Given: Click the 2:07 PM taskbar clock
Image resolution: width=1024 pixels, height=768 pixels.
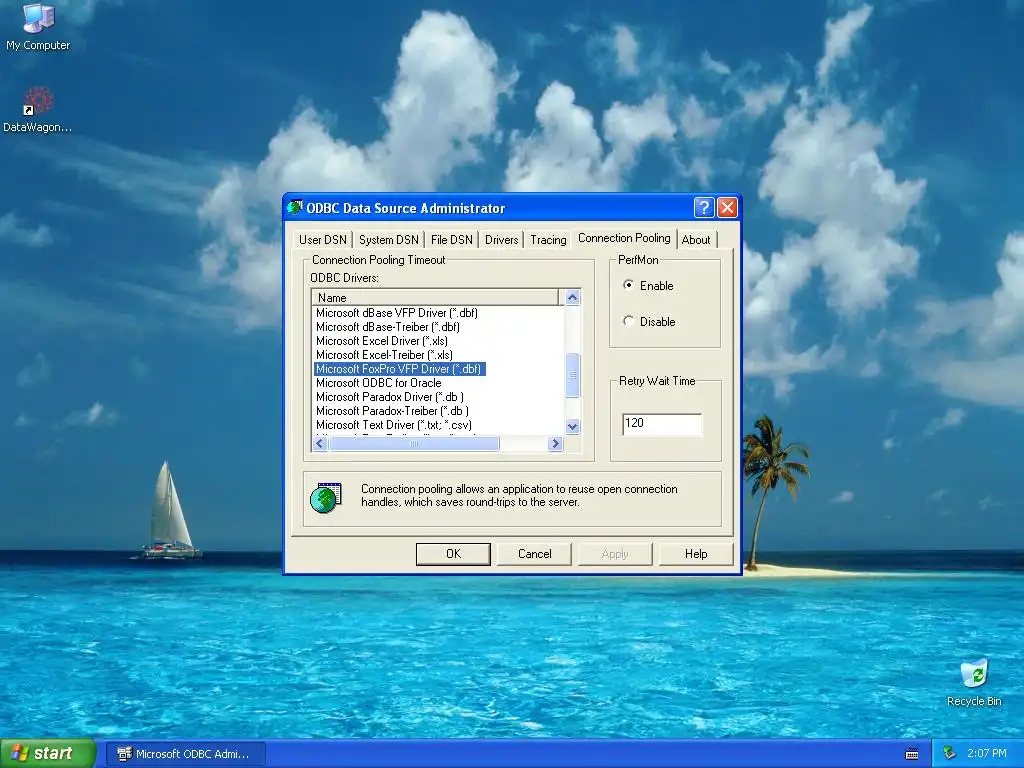Looking at the screenshot, I should coord(987,753).
